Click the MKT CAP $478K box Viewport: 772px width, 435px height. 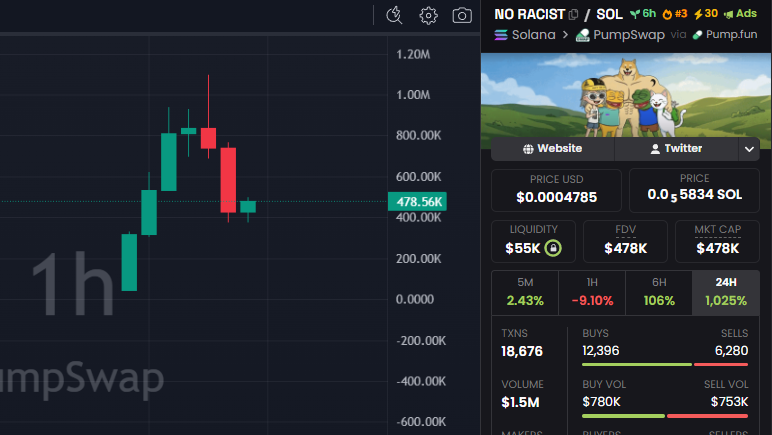pyautogui.click(x=717, y=241)
